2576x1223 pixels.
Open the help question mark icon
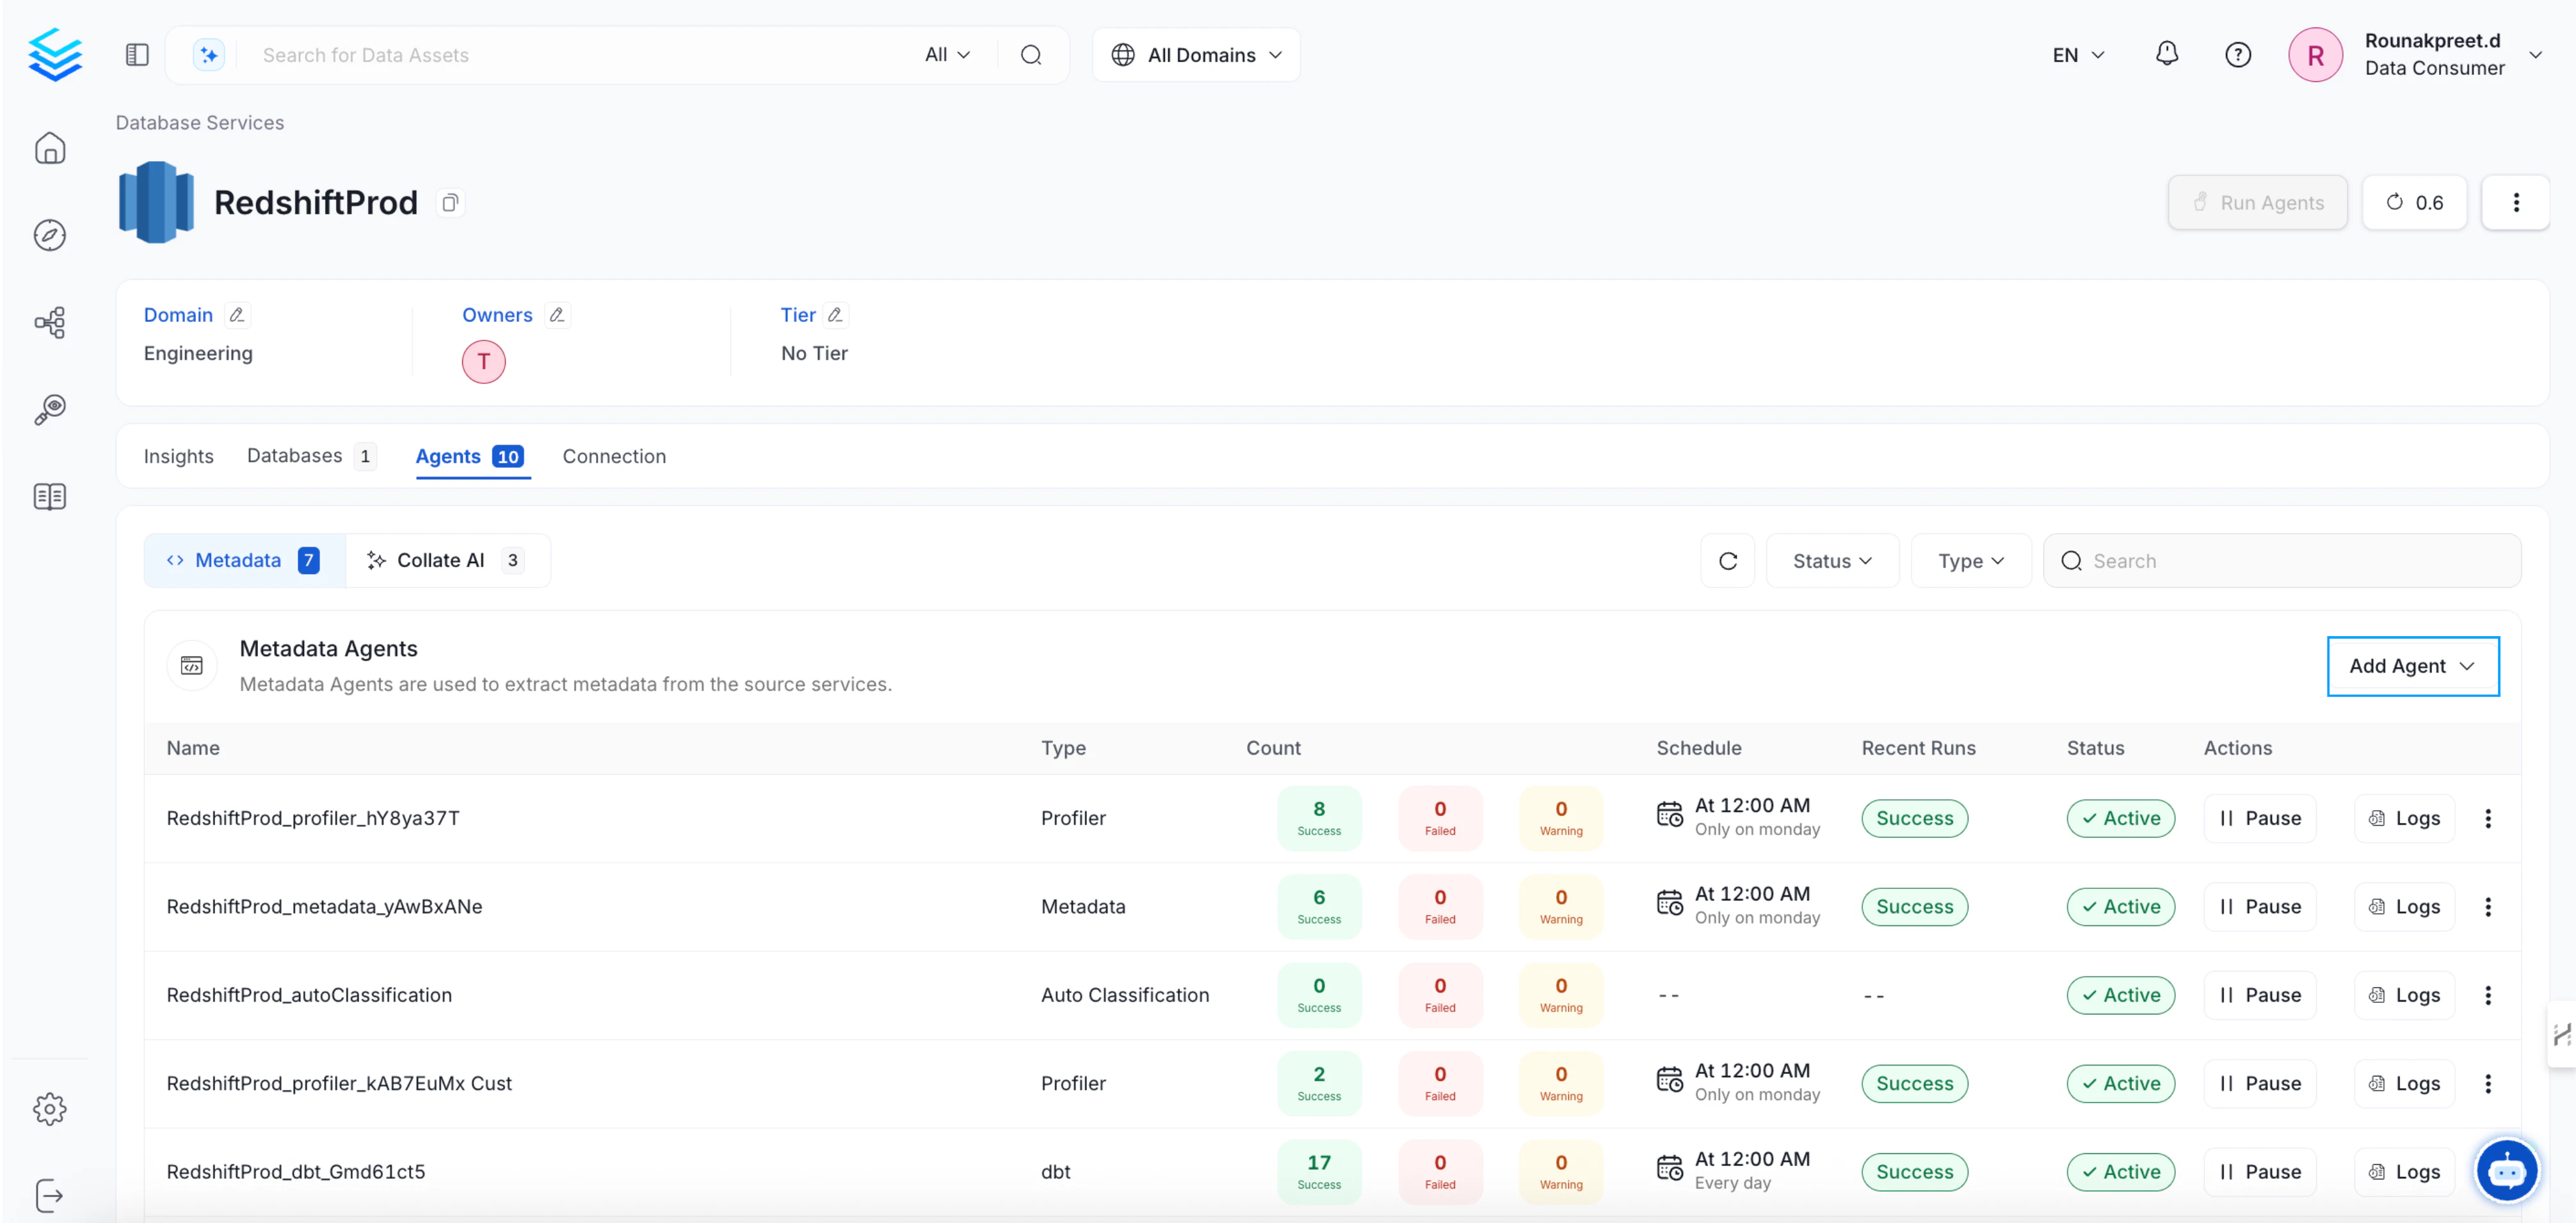click(2238, 55)
